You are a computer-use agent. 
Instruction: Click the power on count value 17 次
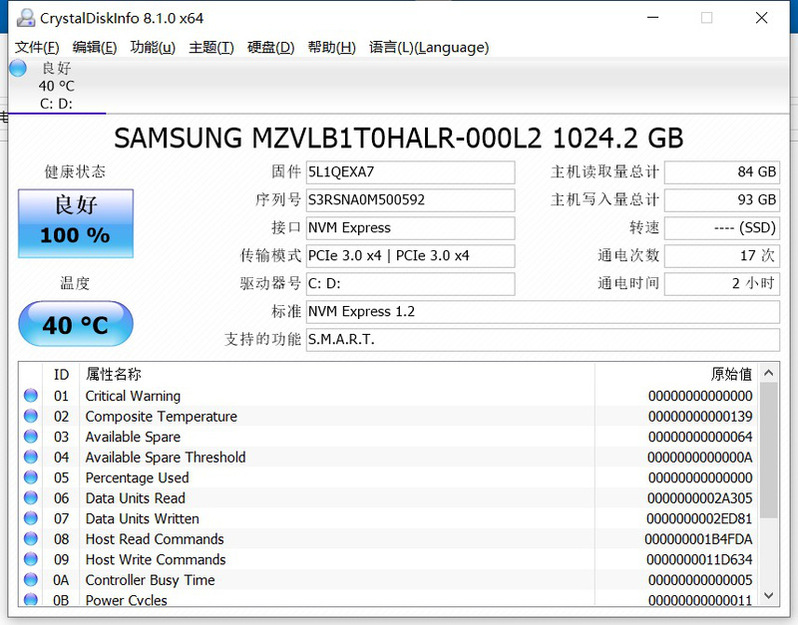722,256
